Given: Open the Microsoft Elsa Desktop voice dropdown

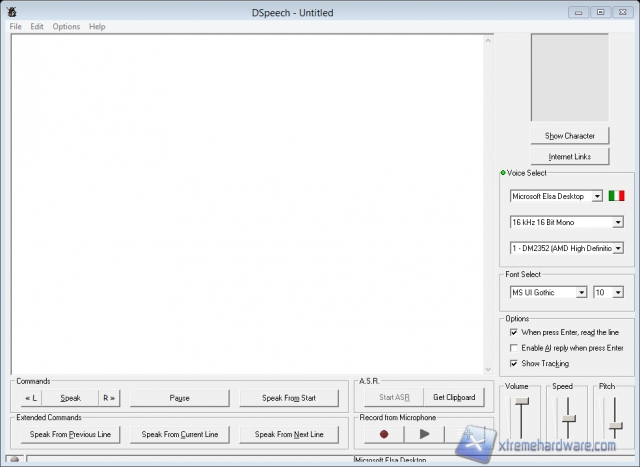Looking at the screenshot, I should tap(596, 196).
